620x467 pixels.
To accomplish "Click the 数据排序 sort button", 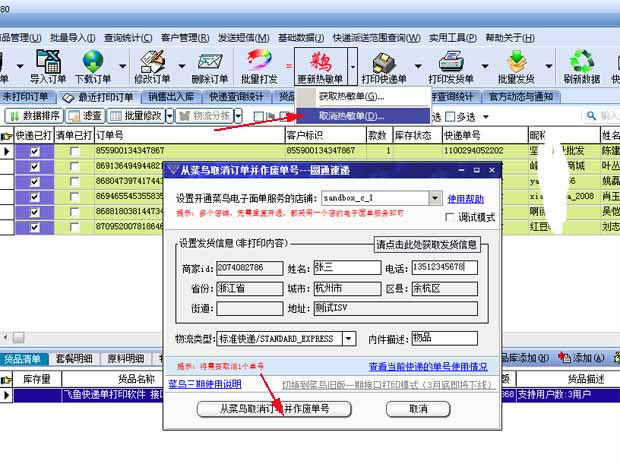I will point(34,116).
